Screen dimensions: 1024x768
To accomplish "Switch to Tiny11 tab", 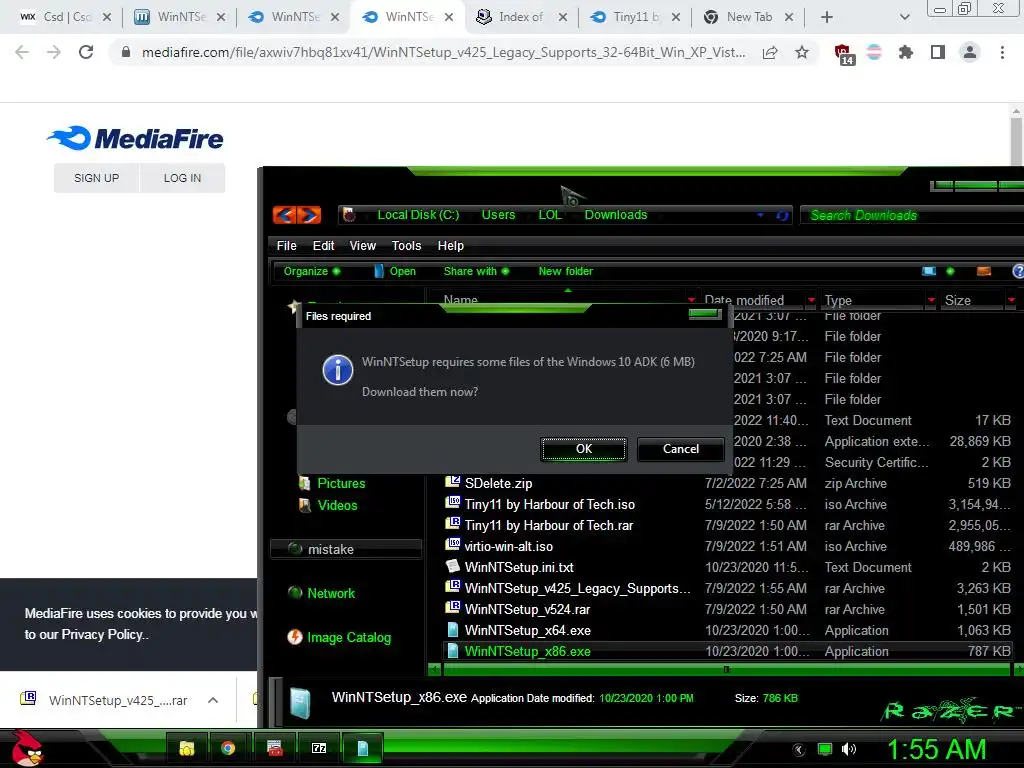I will (x=633, y=17).
